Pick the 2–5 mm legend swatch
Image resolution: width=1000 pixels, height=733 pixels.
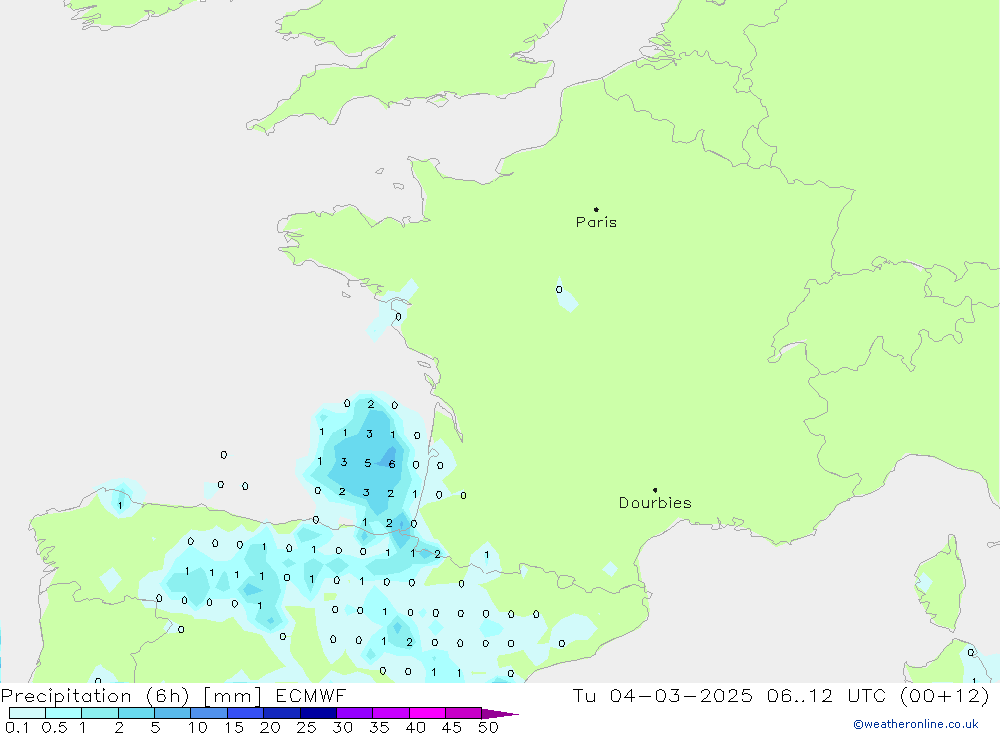[136, 713]
